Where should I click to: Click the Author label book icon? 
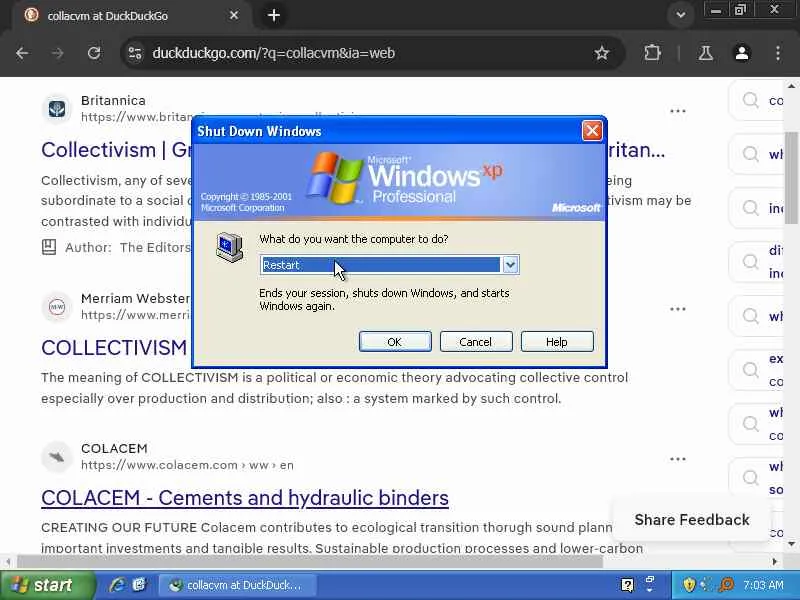tap(49, 247)
